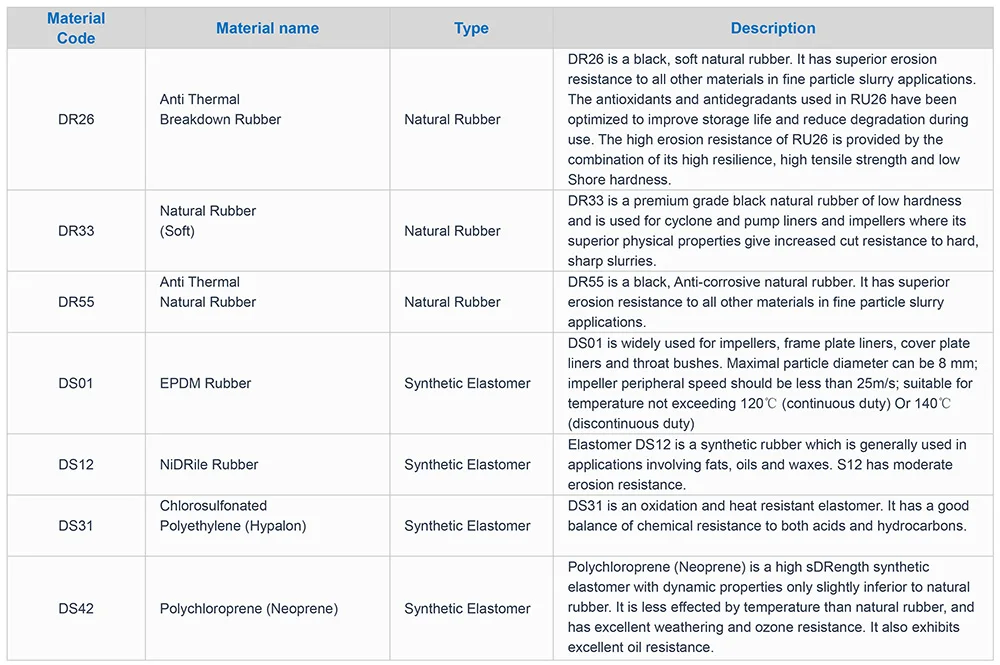Click the Natural Rubber type for DR26

(452, 119)
